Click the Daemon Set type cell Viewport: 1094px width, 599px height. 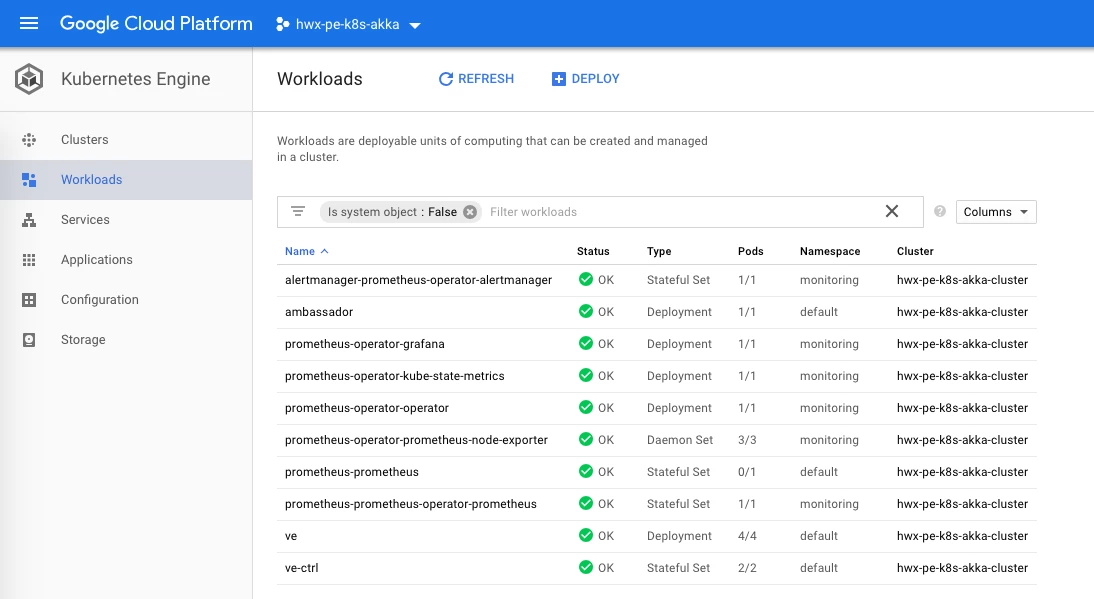(680, 440)
